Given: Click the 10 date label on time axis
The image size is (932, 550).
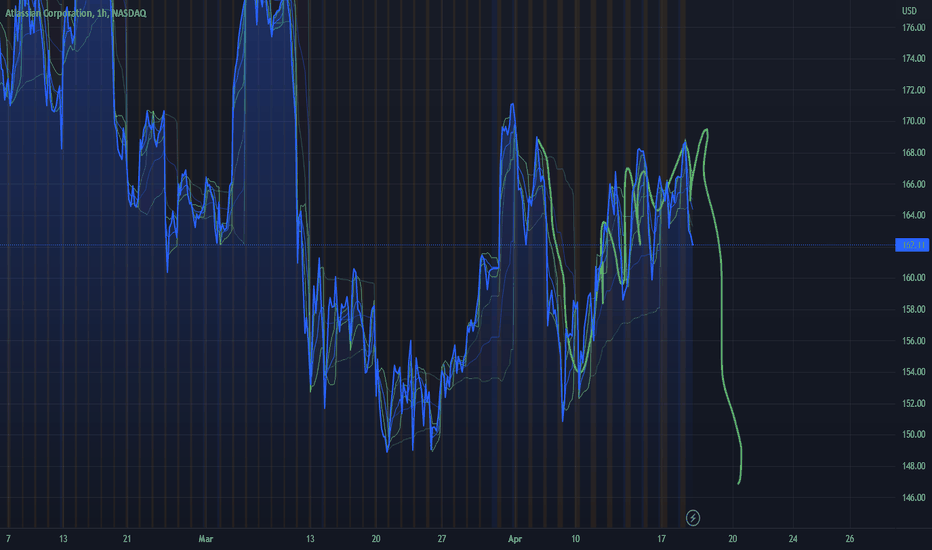Looking at the screenshot, I should (575, 539).
